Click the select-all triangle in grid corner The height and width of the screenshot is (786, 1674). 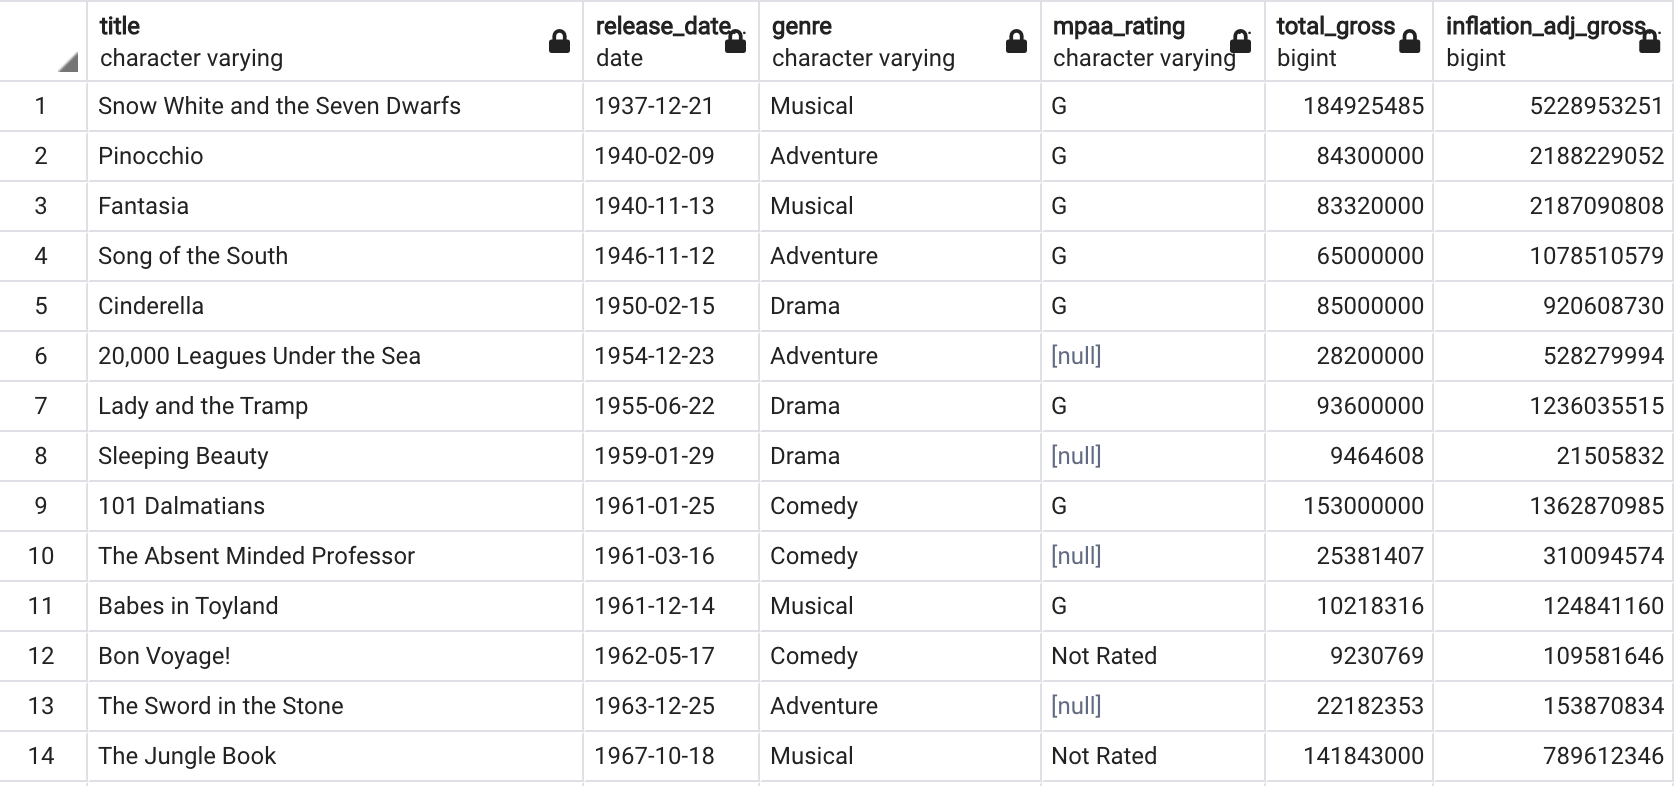67,63
